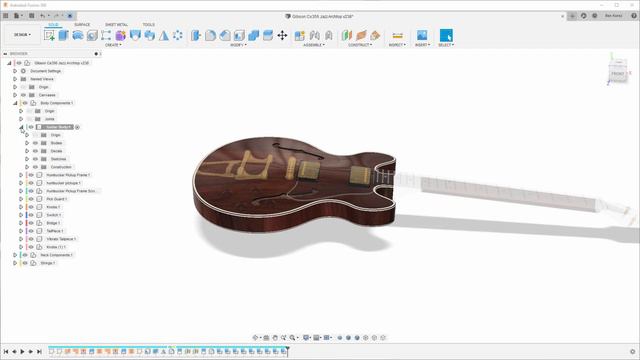The width and height of the screenshot is (640, 360).
Task: Save the document with Save icon
Action: (x=31, y=16)
